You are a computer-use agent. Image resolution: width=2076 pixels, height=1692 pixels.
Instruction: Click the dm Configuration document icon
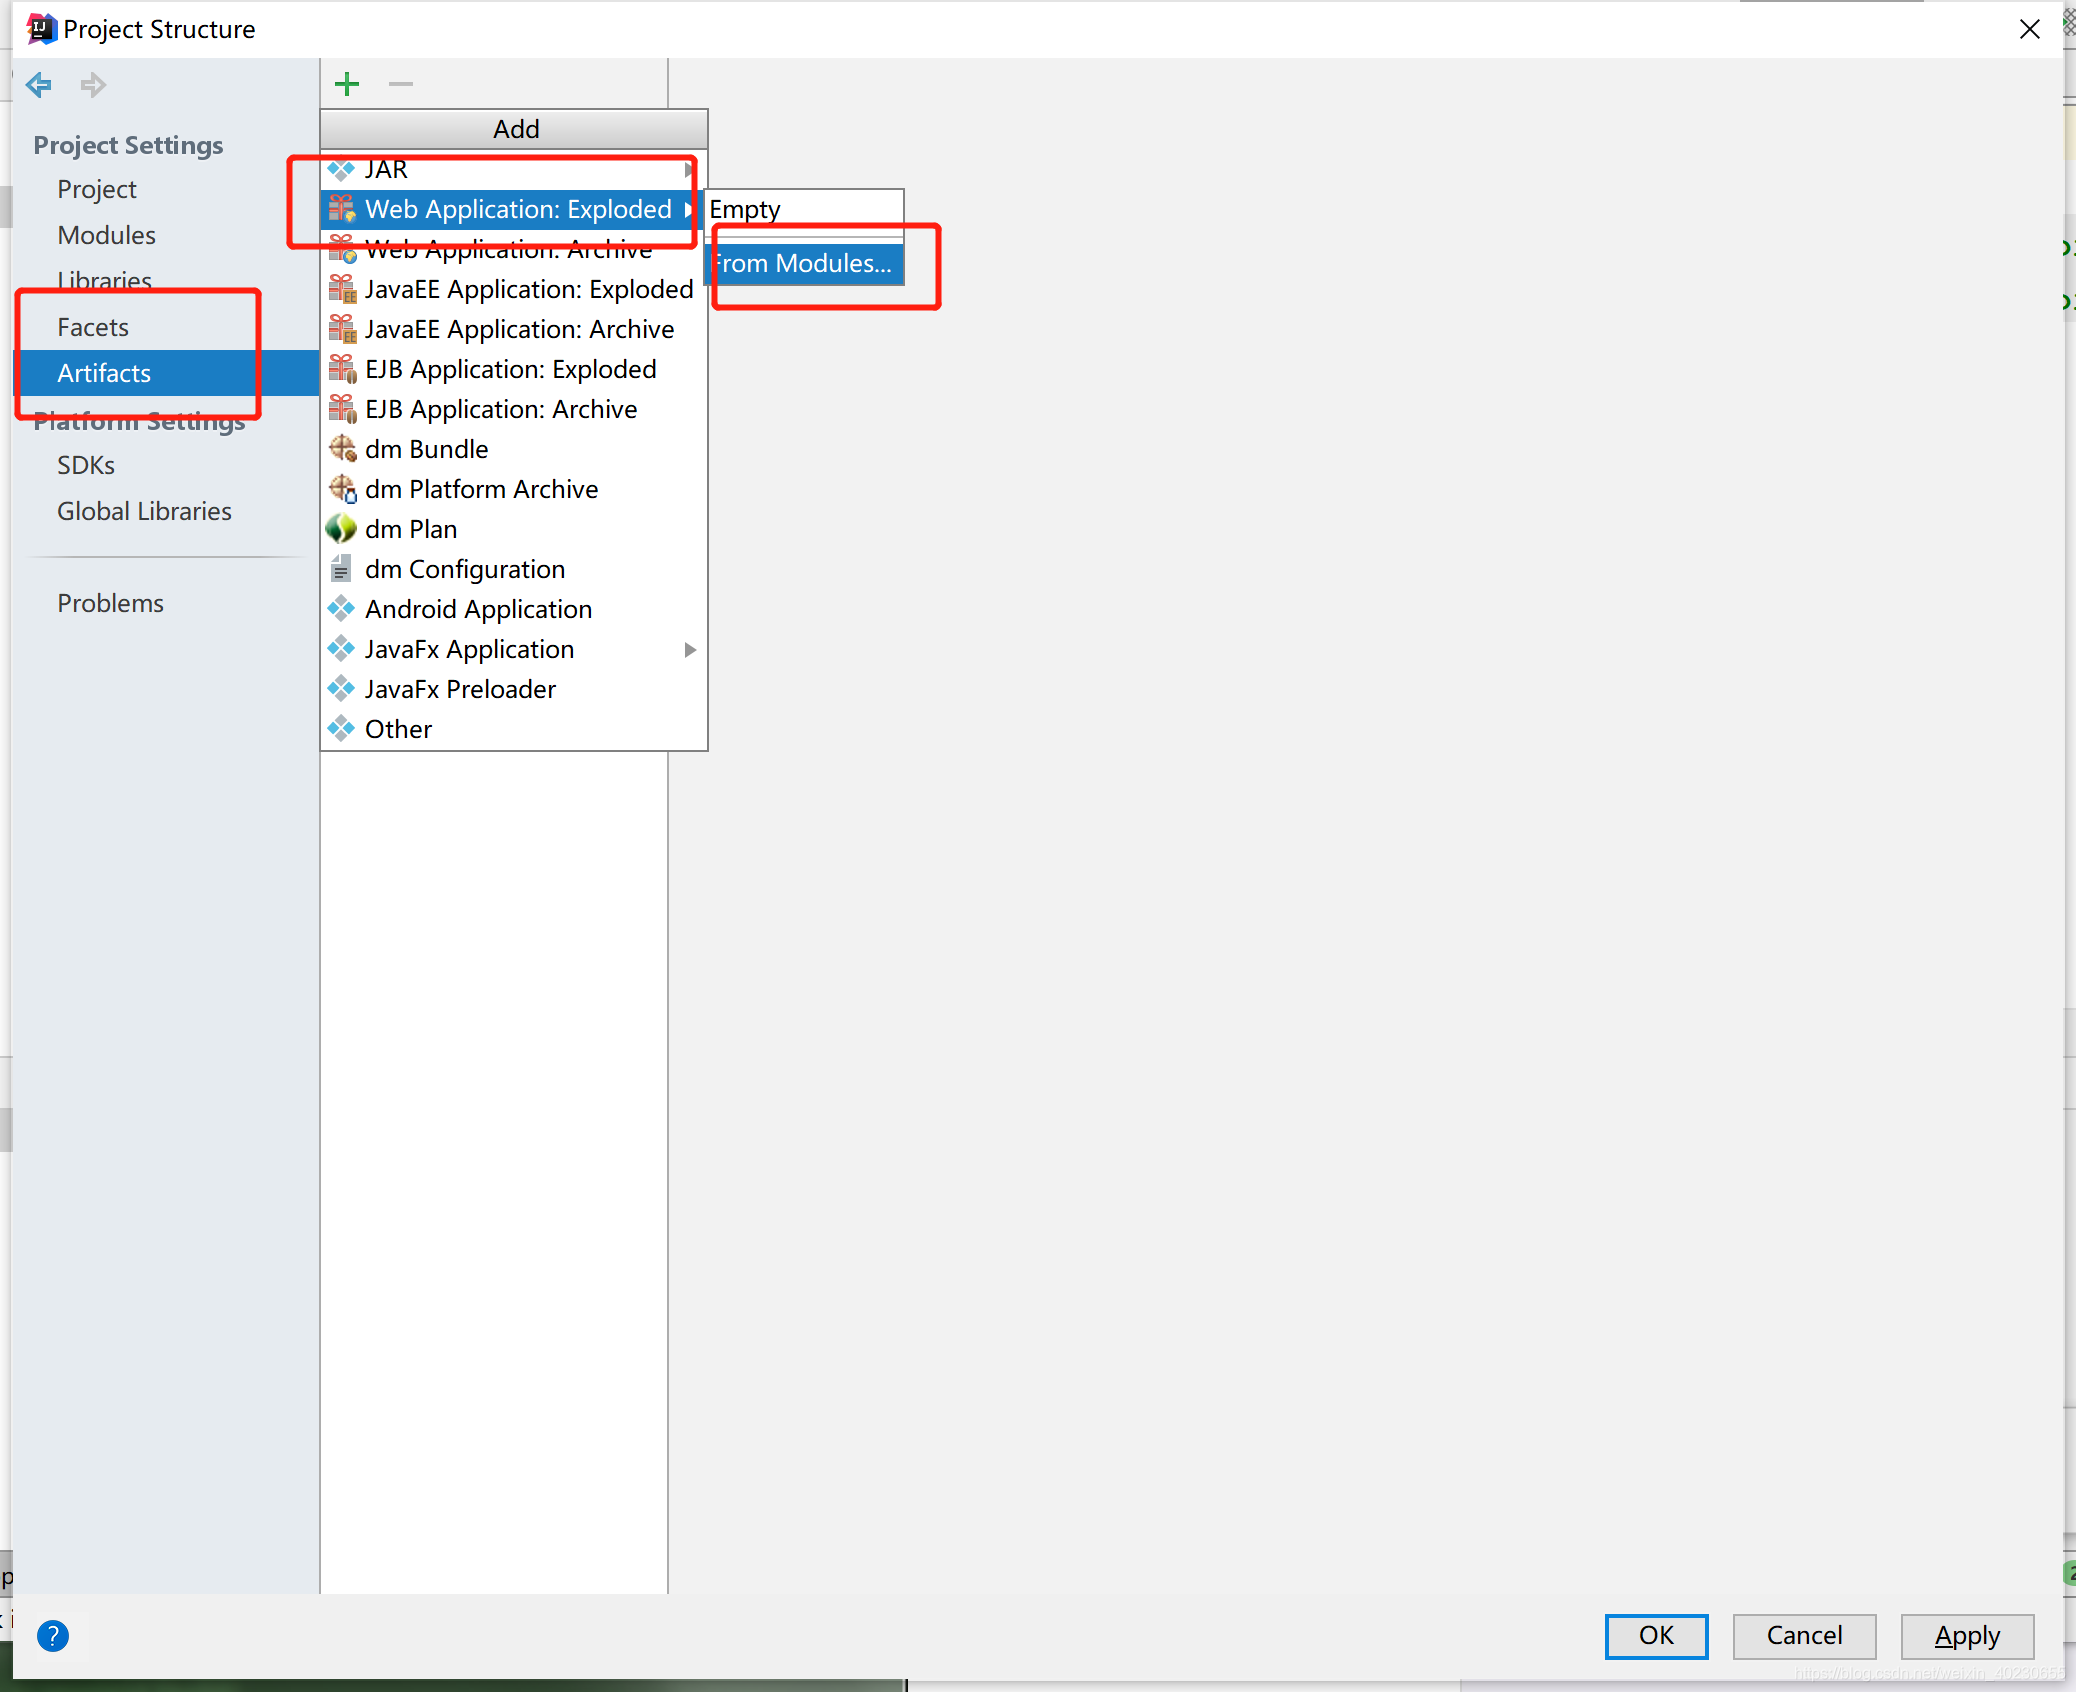click(x=341, y=569)
